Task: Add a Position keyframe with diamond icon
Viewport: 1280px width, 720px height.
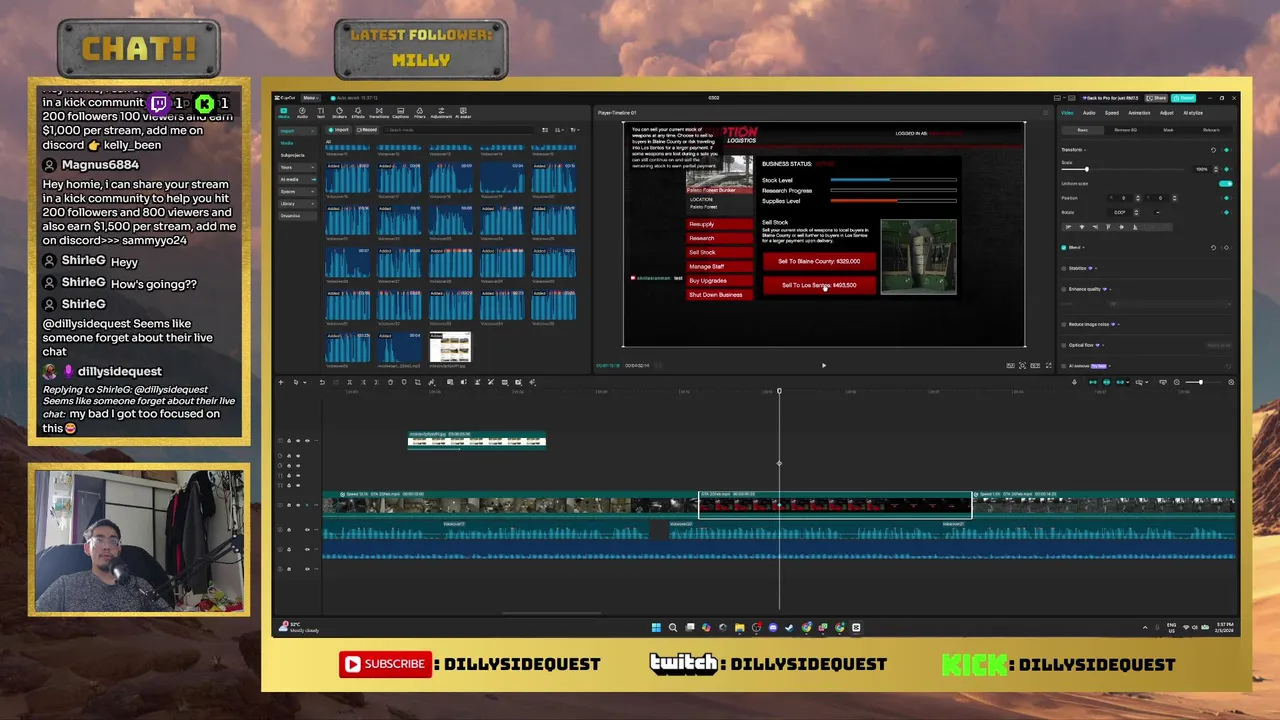Action: 1226,198
